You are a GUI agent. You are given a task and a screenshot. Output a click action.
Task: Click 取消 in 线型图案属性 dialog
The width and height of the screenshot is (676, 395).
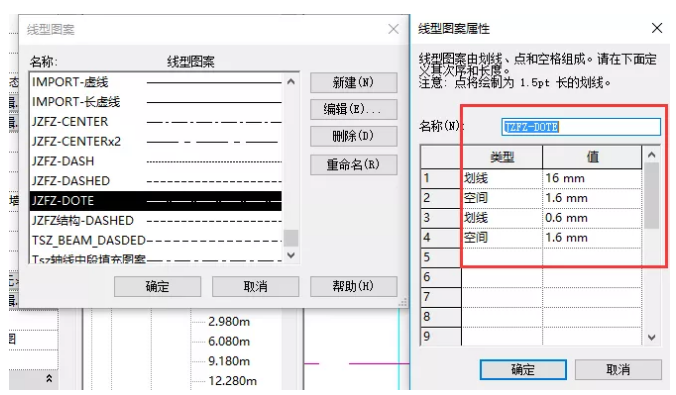[618, 370]
